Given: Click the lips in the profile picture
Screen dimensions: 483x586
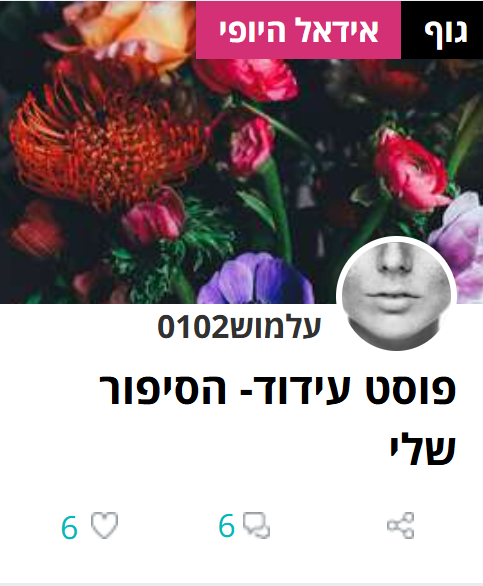Looking at the screenshot, I should tap(393, 298).
